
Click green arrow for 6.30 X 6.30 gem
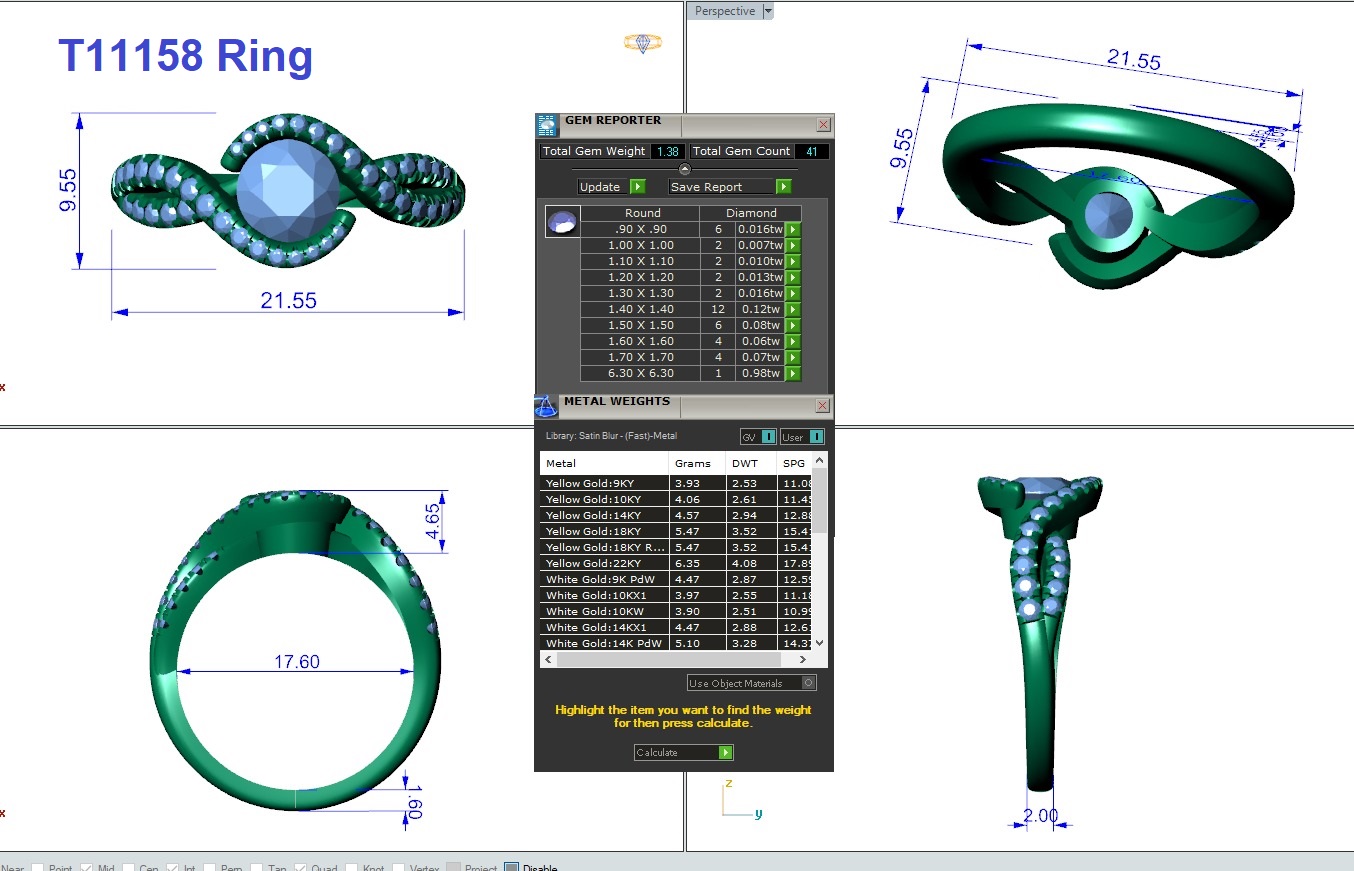click(x=792, y=374)
